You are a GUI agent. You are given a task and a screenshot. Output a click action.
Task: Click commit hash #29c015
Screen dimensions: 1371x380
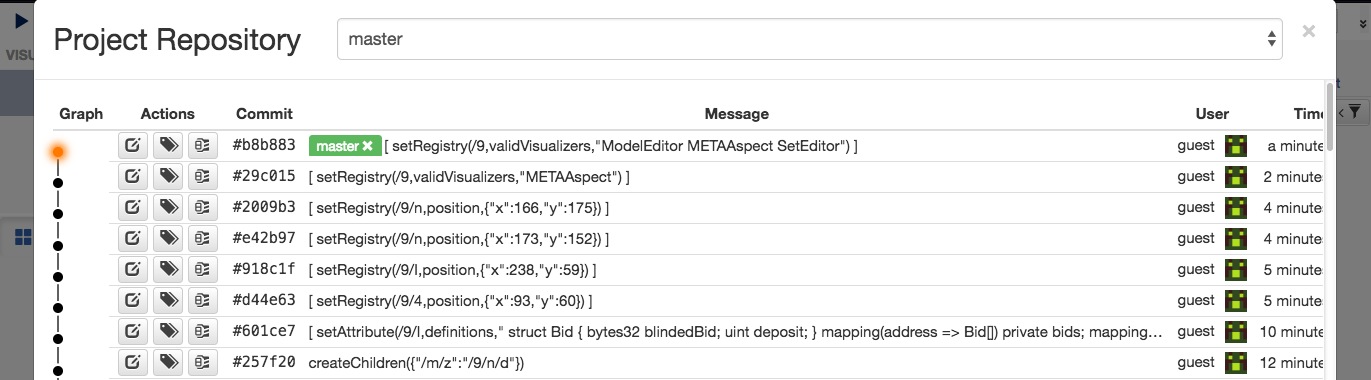(264, 177)
